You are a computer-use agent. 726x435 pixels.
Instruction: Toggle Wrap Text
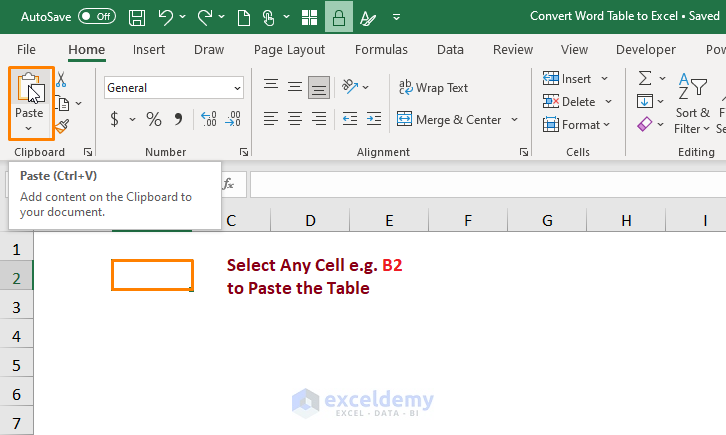[x=433, y=87]
